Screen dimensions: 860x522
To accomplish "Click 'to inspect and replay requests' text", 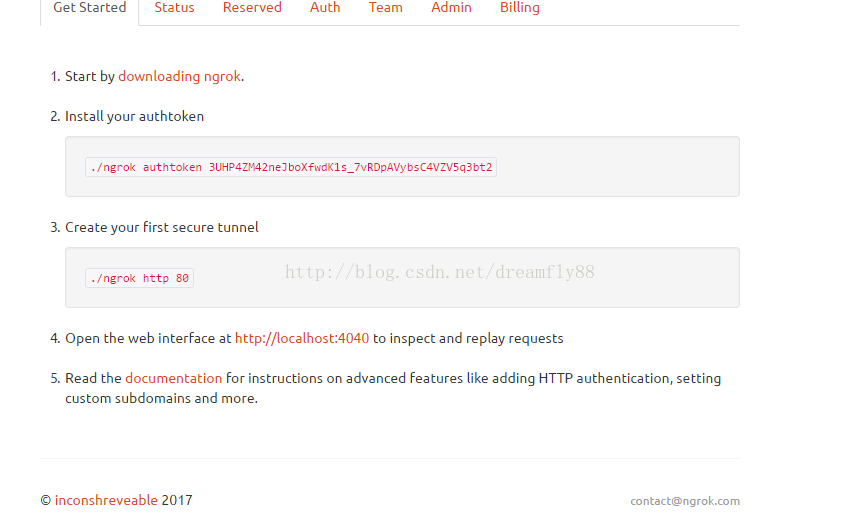I will tap(468, 338).
